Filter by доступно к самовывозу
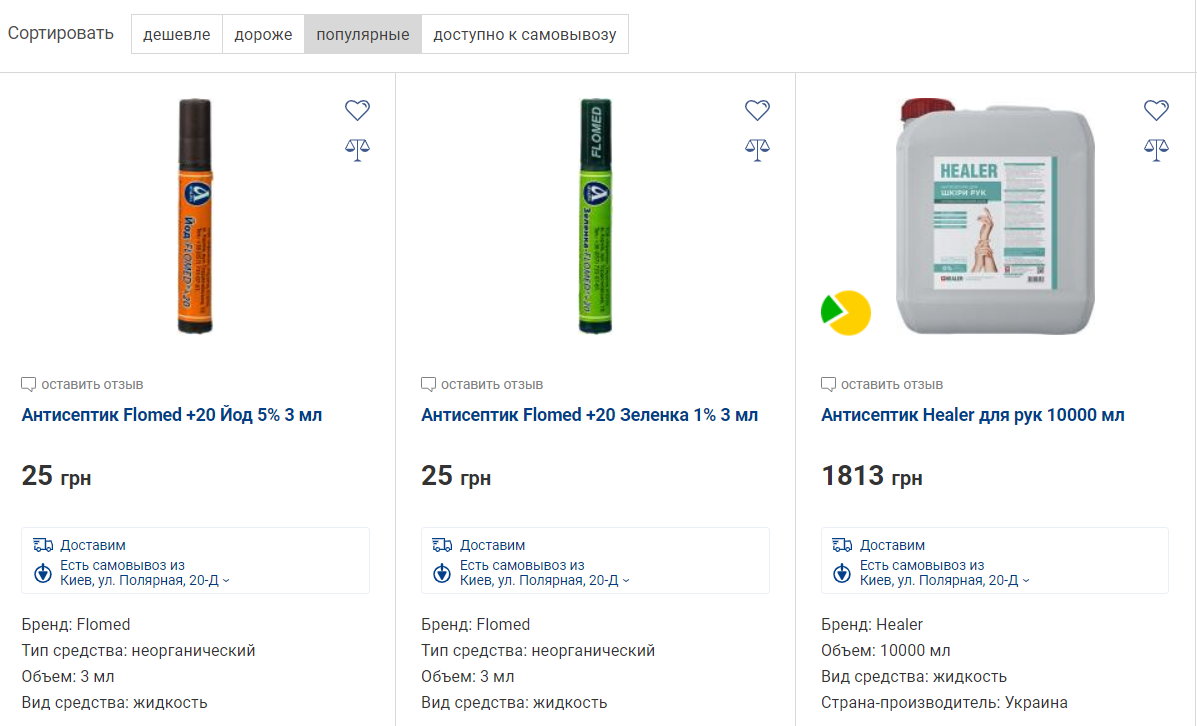 click(x=524, y=34)
